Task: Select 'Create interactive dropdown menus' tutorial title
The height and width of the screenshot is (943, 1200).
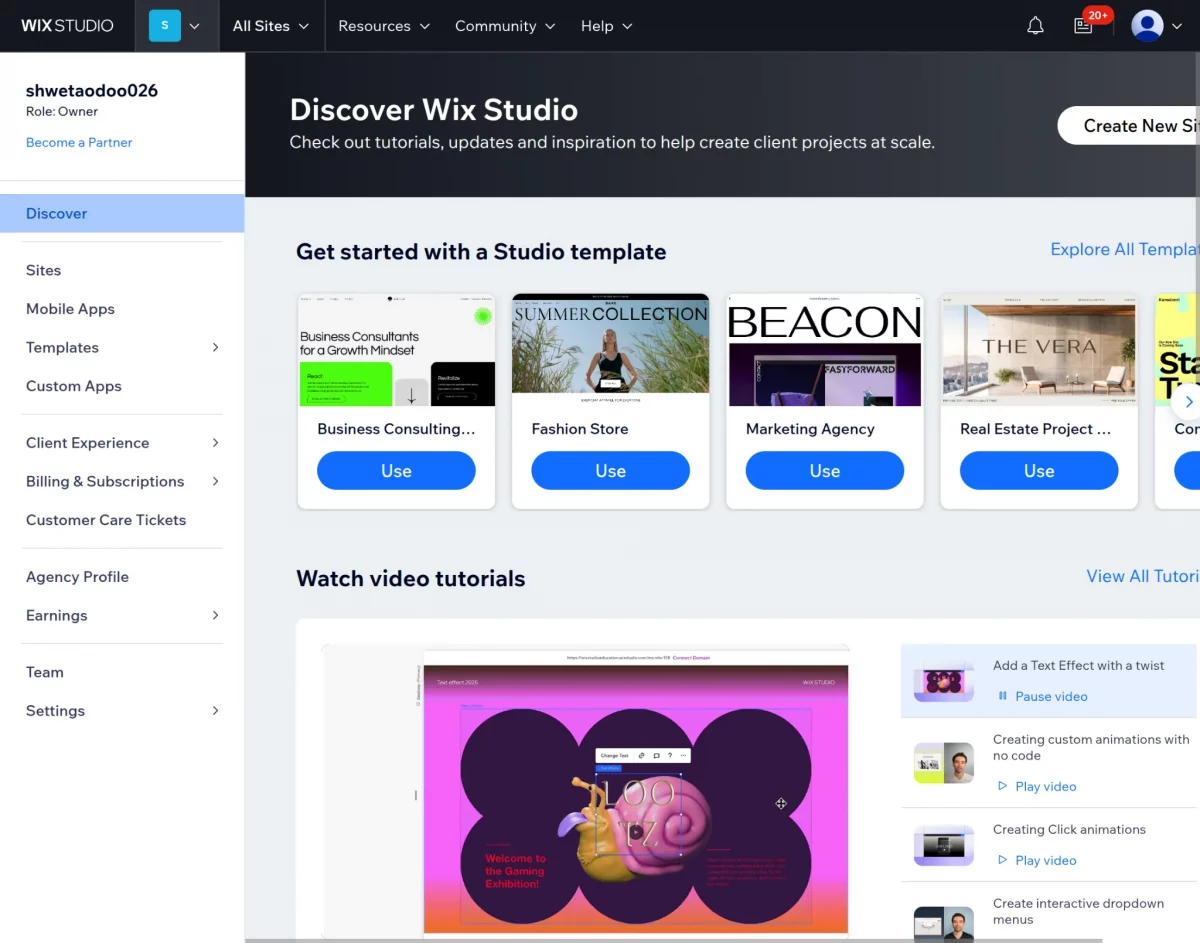Action: (1078, 911)
